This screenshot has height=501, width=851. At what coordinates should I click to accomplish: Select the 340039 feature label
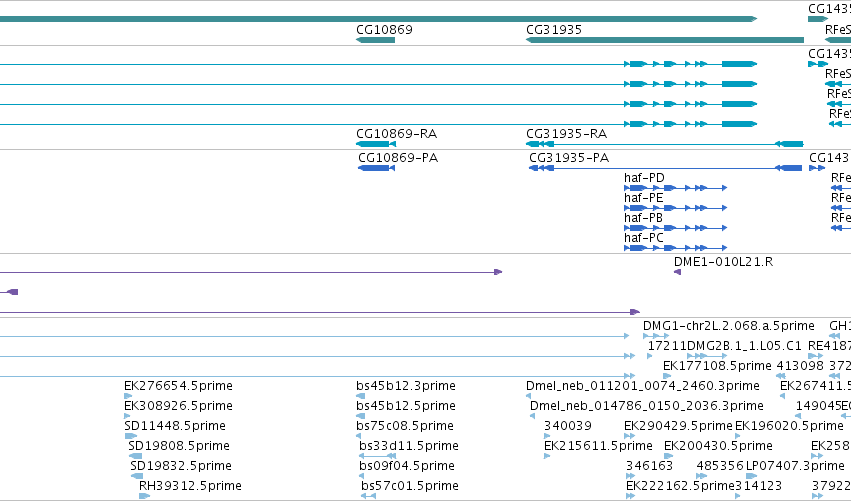tap(568, 426)
